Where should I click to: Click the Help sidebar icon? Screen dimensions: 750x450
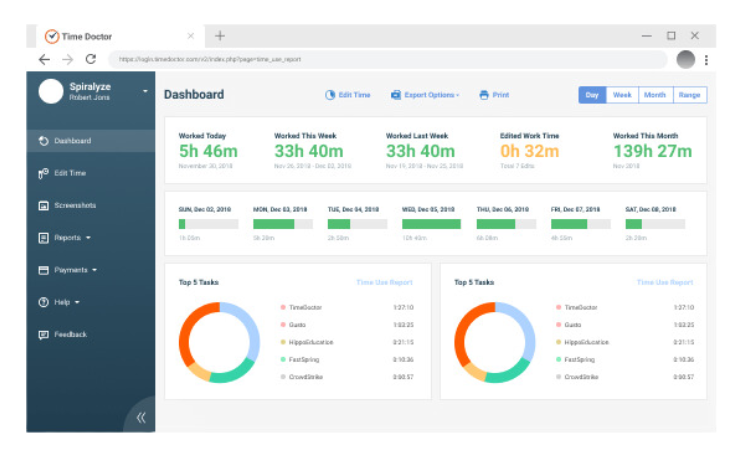(x=44, y=302)
